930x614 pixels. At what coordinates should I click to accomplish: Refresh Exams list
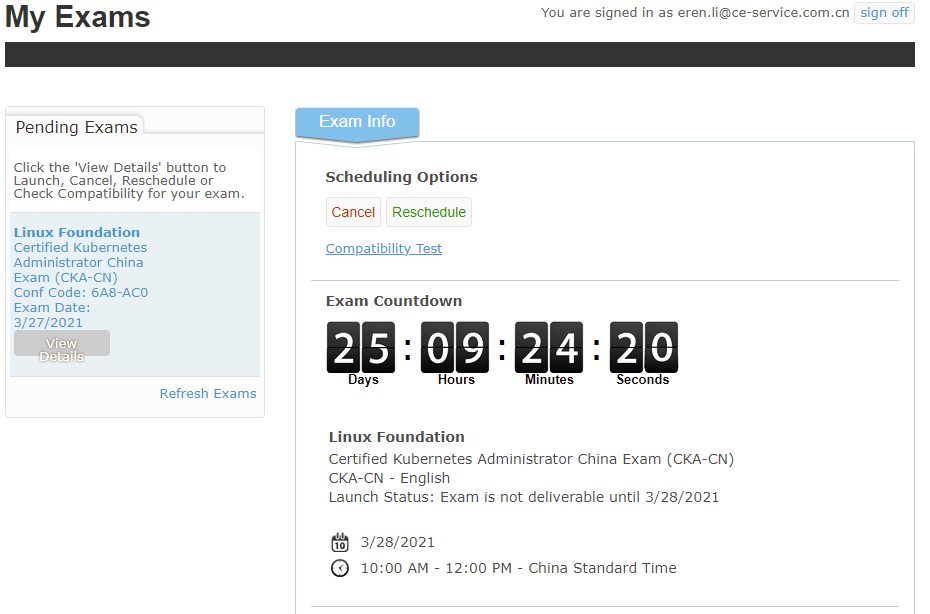tap(208, 393)
